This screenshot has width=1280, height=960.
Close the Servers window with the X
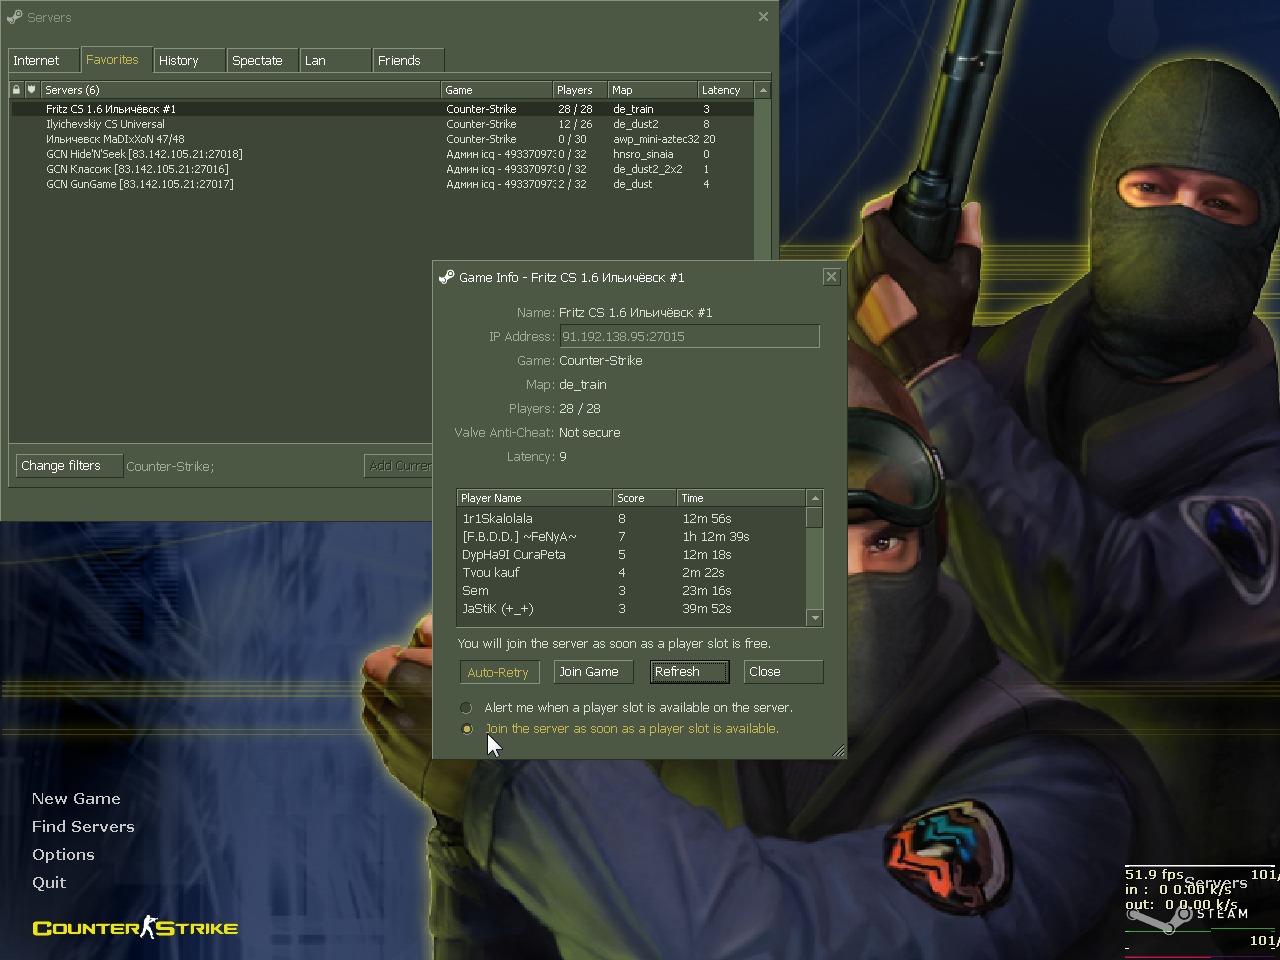coord(763,17)
